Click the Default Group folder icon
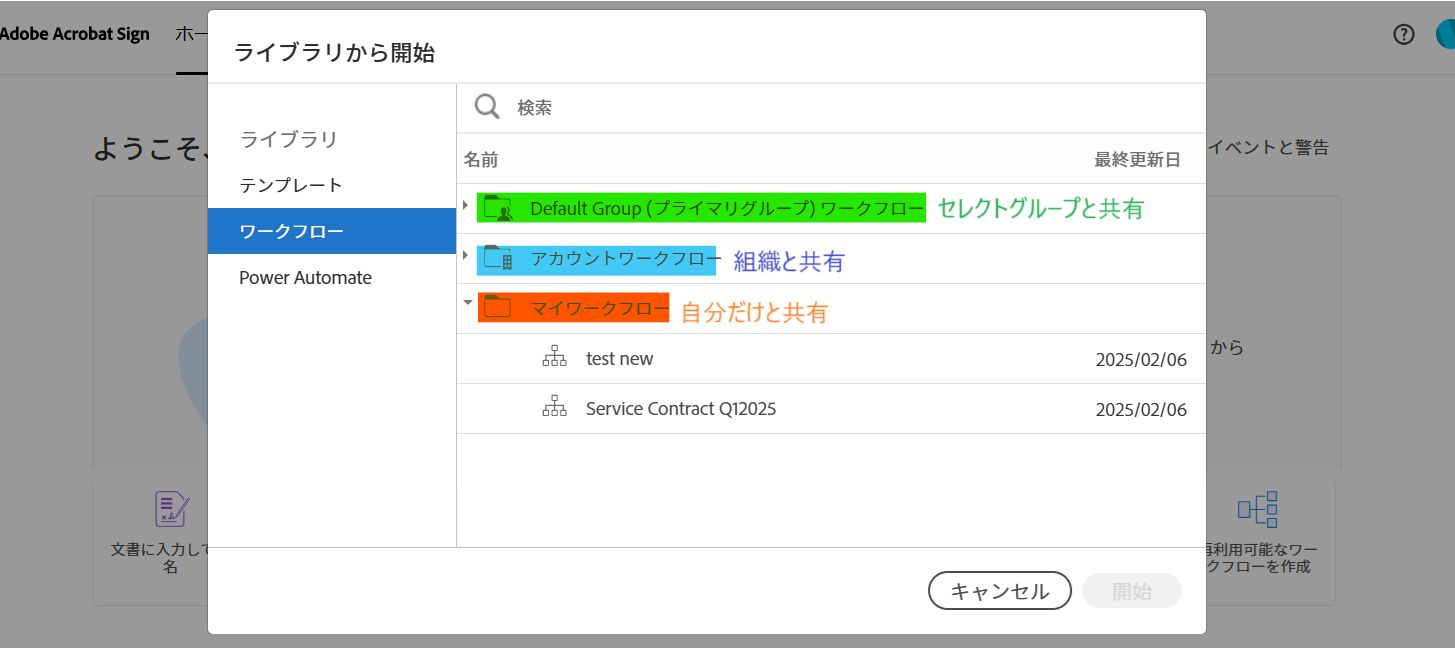 click(497, 208)
